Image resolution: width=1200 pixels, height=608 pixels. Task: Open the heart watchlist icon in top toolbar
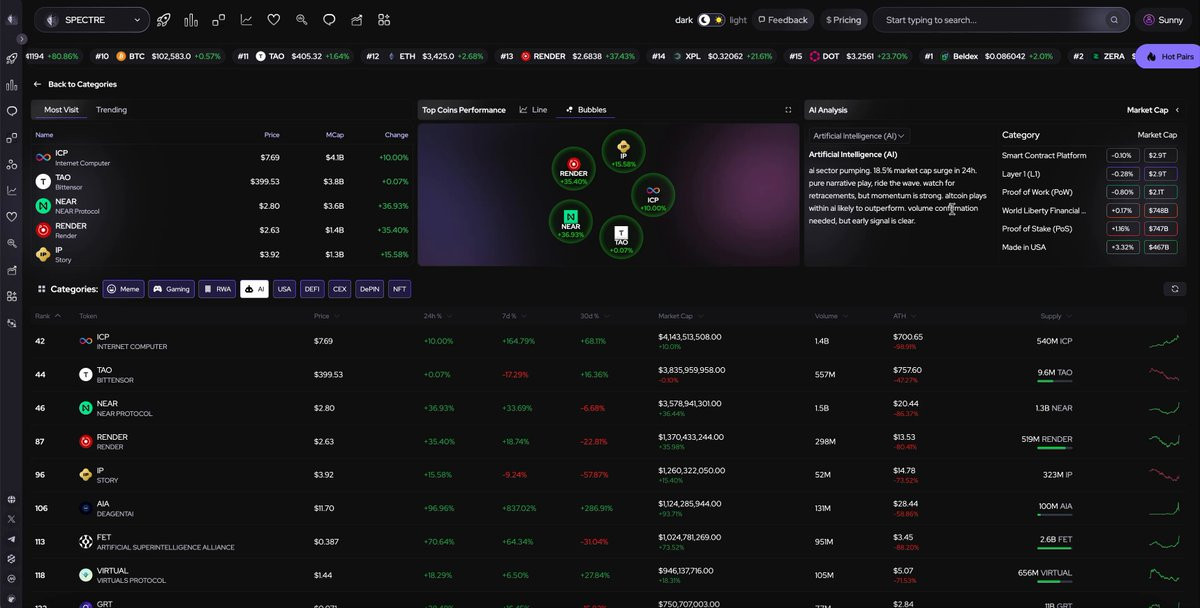click(x=274, y=20)
